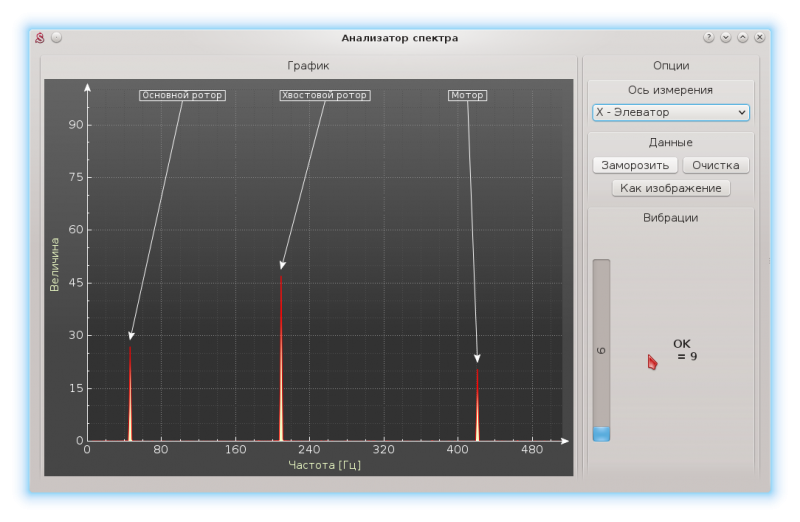The image size is (800, 522).
Task: Close the Анализатор спектра window
Action: click(x=760, y=38)
